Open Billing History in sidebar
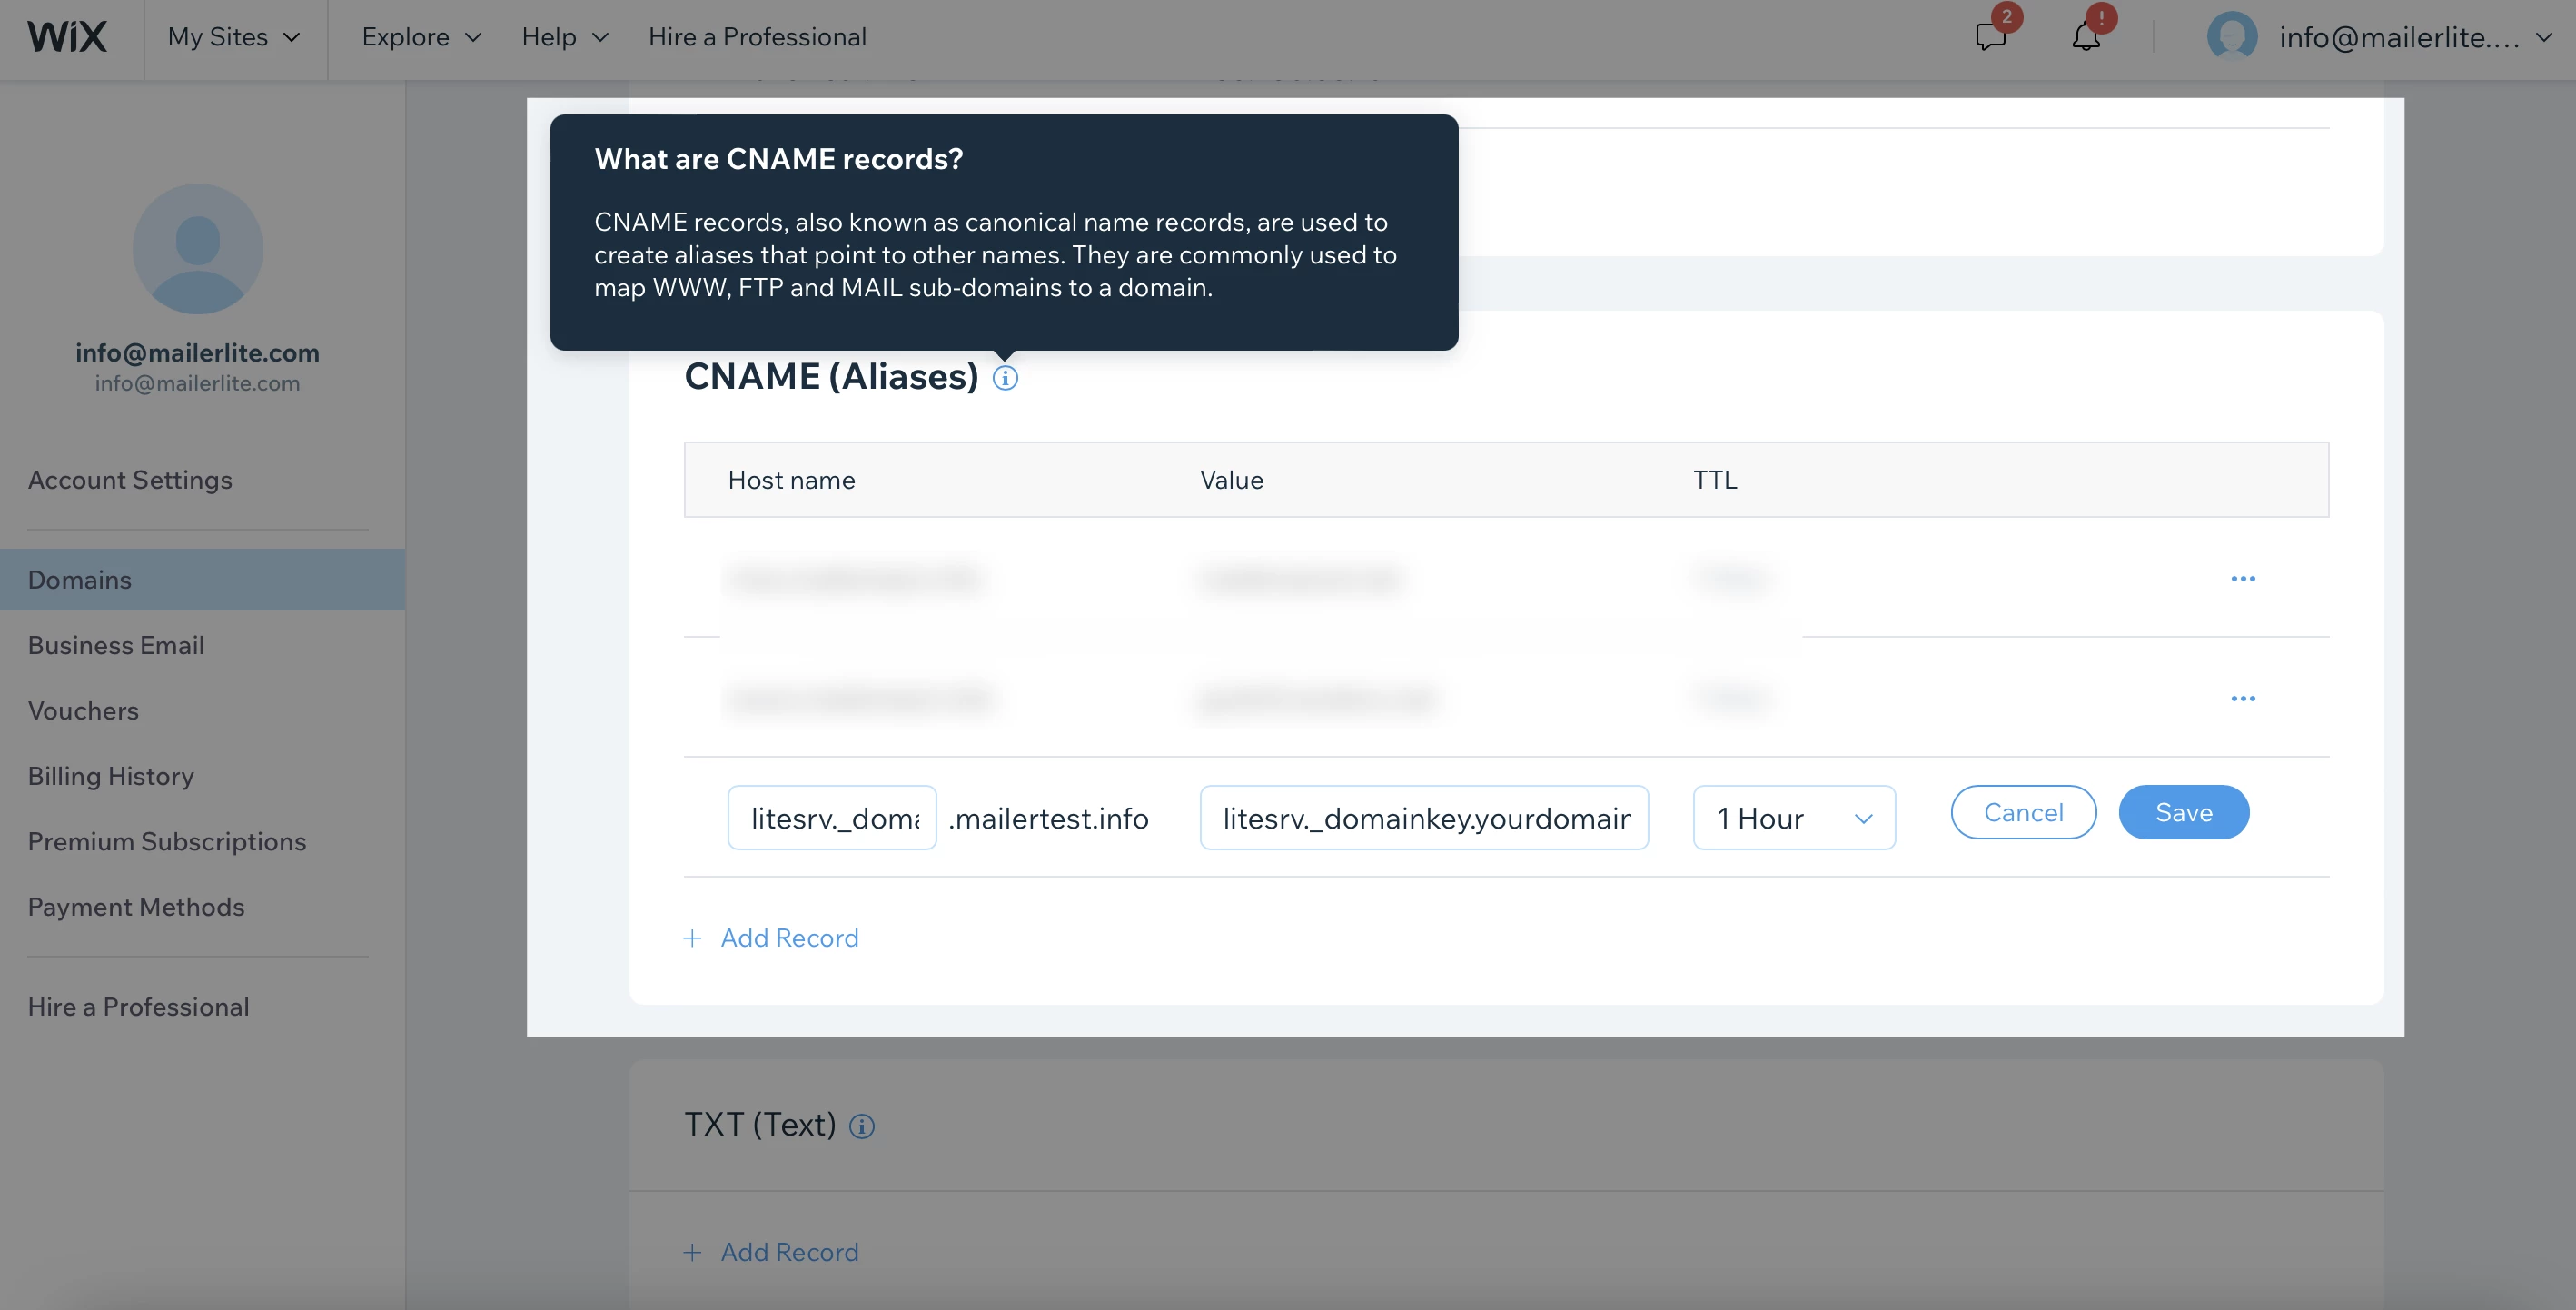The width and height of the screenshot is (2576, 1310). 111,776
